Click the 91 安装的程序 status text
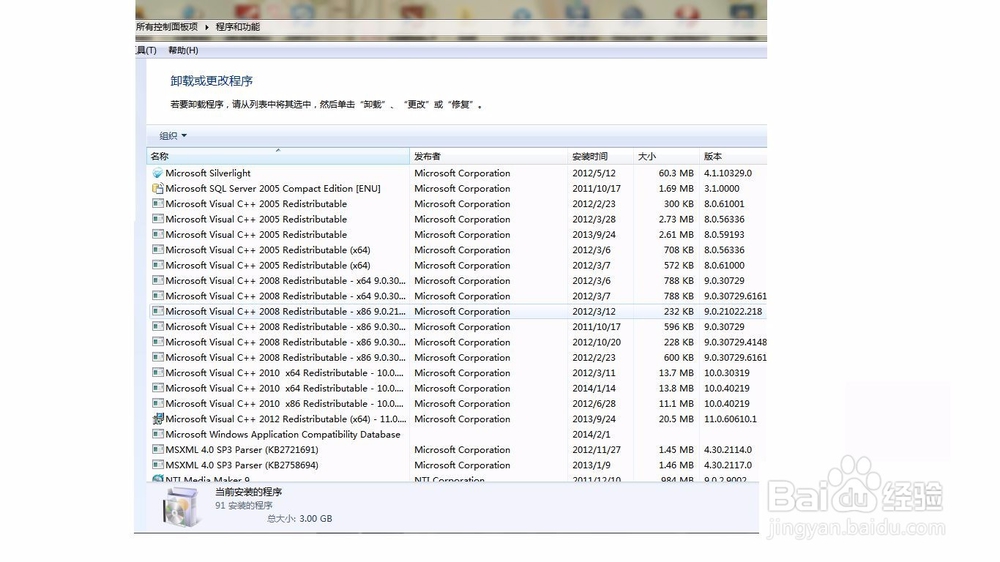 click(244, 505)
